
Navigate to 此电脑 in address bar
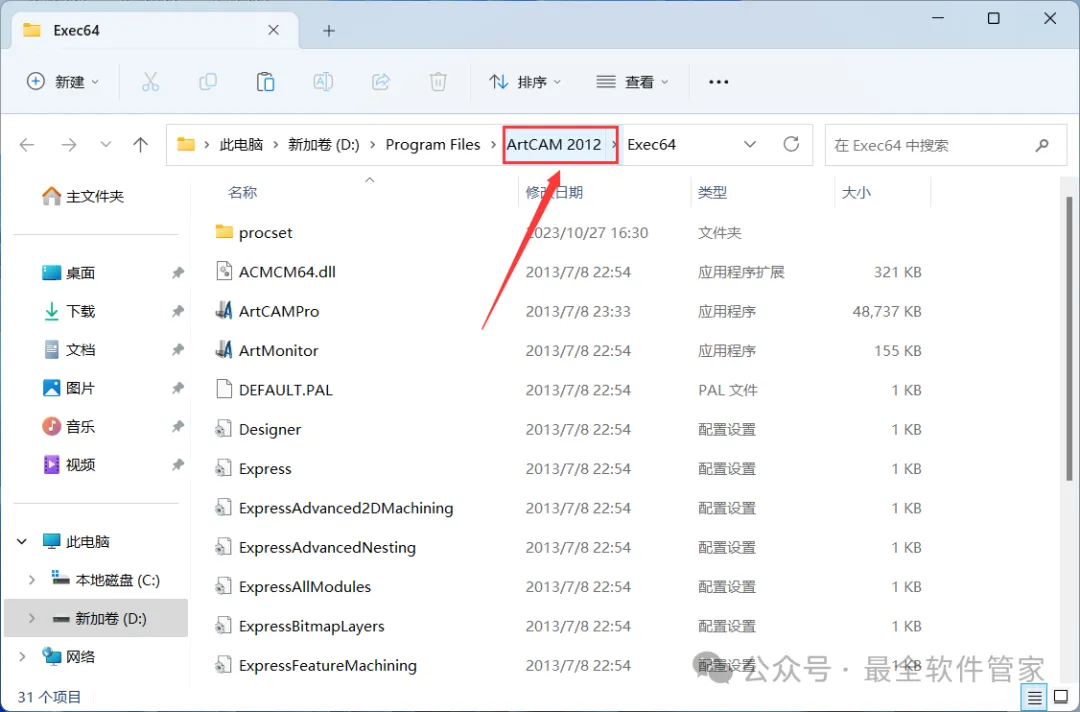241,145
